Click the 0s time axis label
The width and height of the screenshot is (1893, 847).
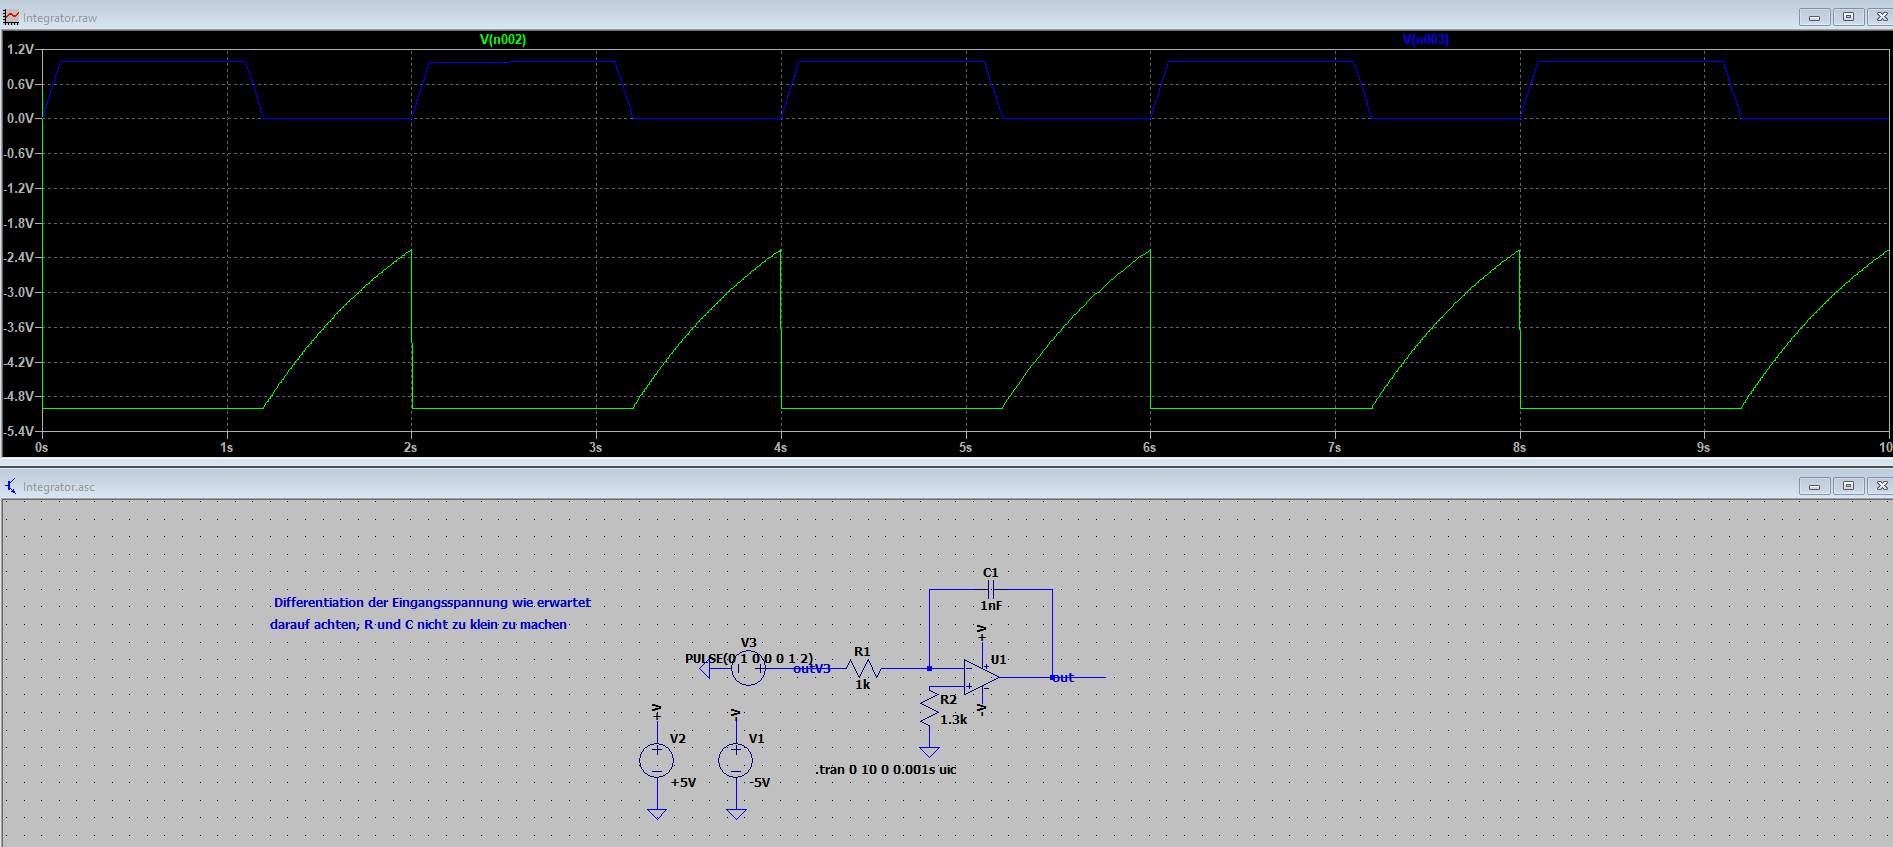pyautogui.click(x=41, y=448)
